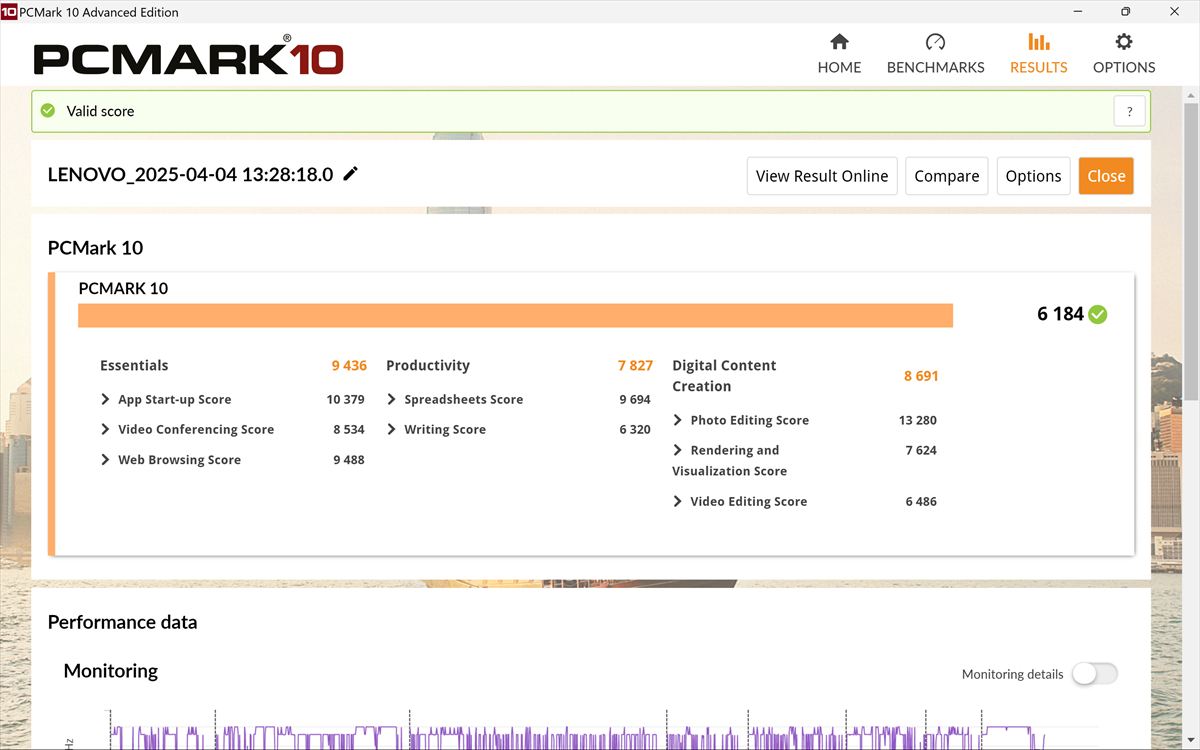Click App Start-up value 10 379
Image resolution: width=1200 pixels, height=750 pixels.
[x=345, y=399]
